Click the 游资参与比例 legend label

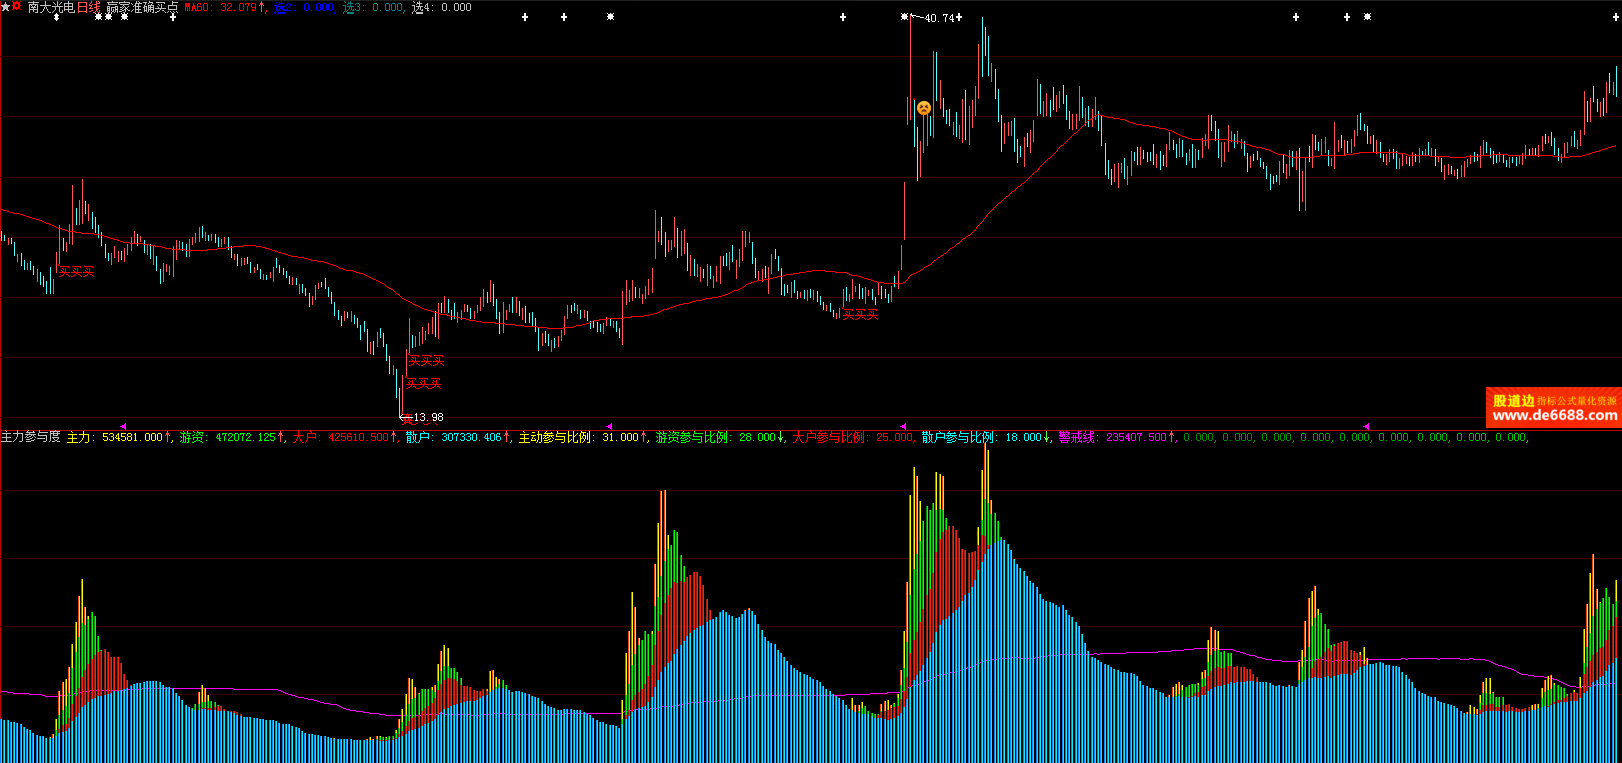coord(692,437)
